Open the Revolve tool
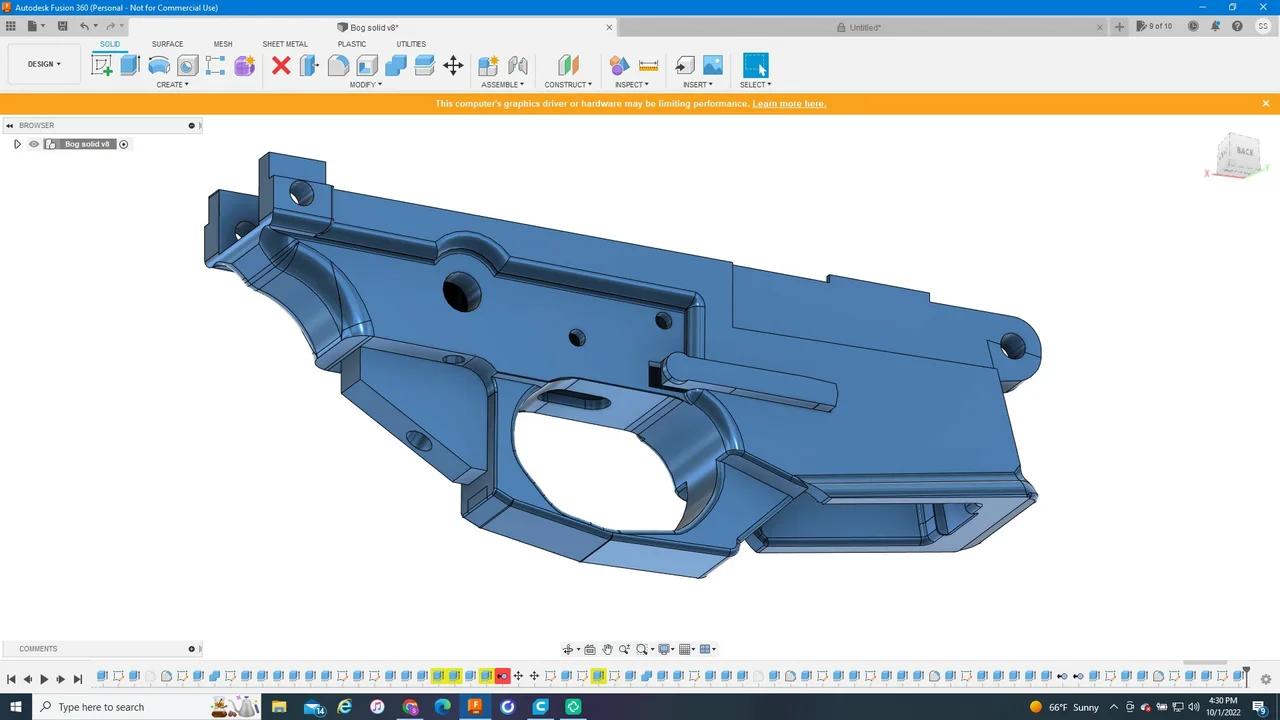This screenshot has height=720, width=1280. coord(159,65)
